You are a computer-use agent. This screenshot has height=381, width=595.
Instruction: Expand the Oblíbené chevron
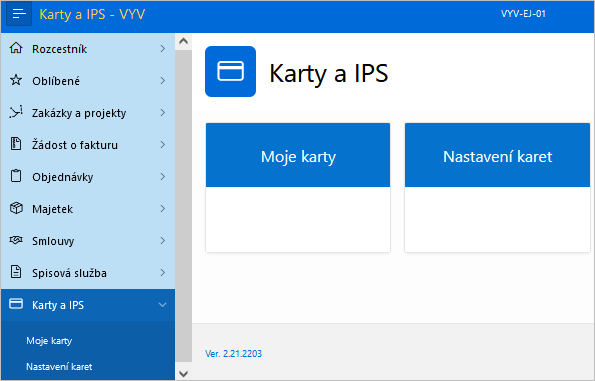click(162, 80)
